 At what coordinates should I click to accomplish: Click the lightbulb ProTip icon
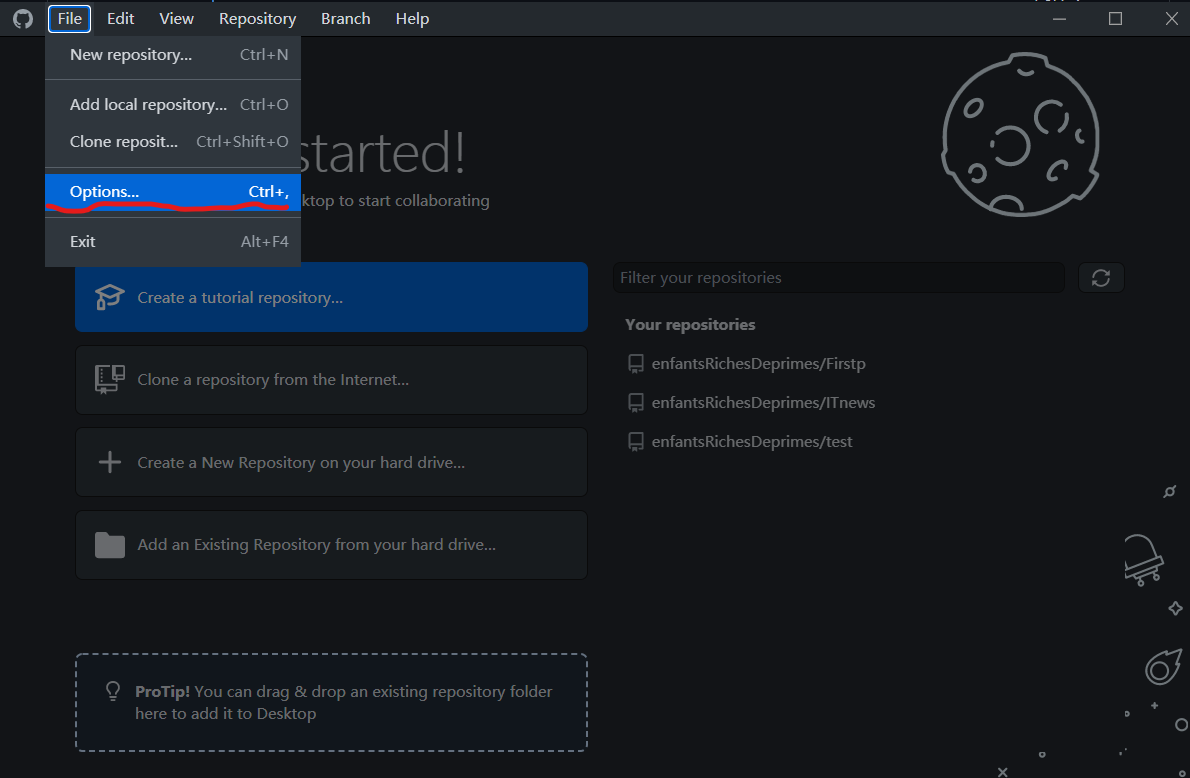tap(112, 691)
